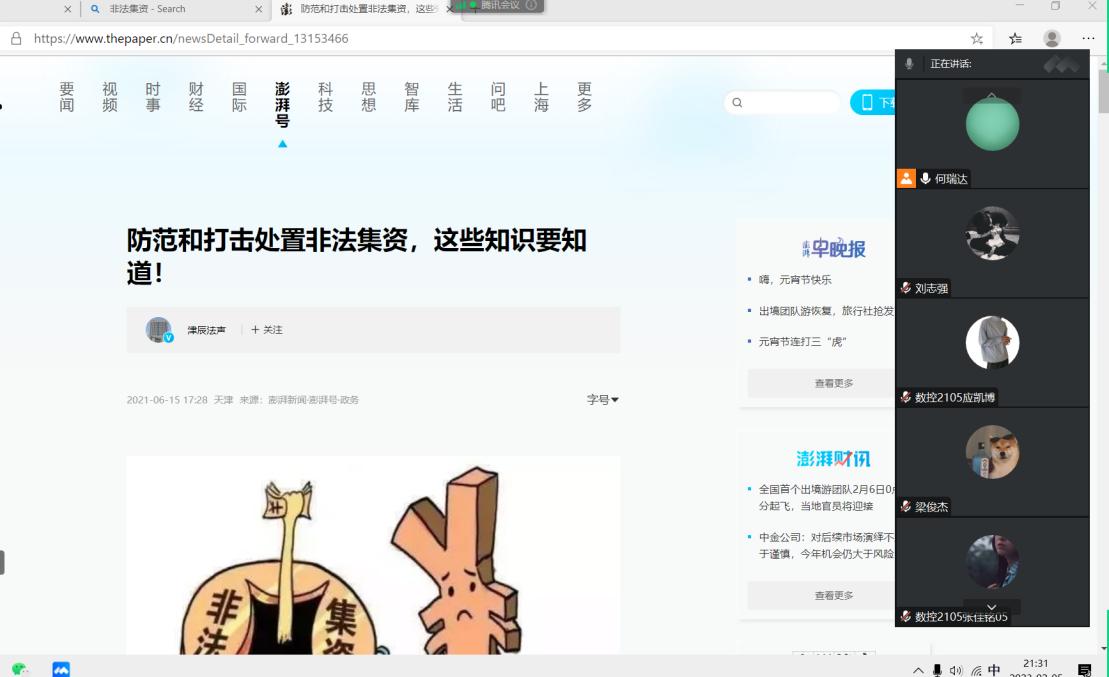The image size is (1109, 677).
Task: Click the 正在讲话 microphone icon
Action: click(910, 64)
